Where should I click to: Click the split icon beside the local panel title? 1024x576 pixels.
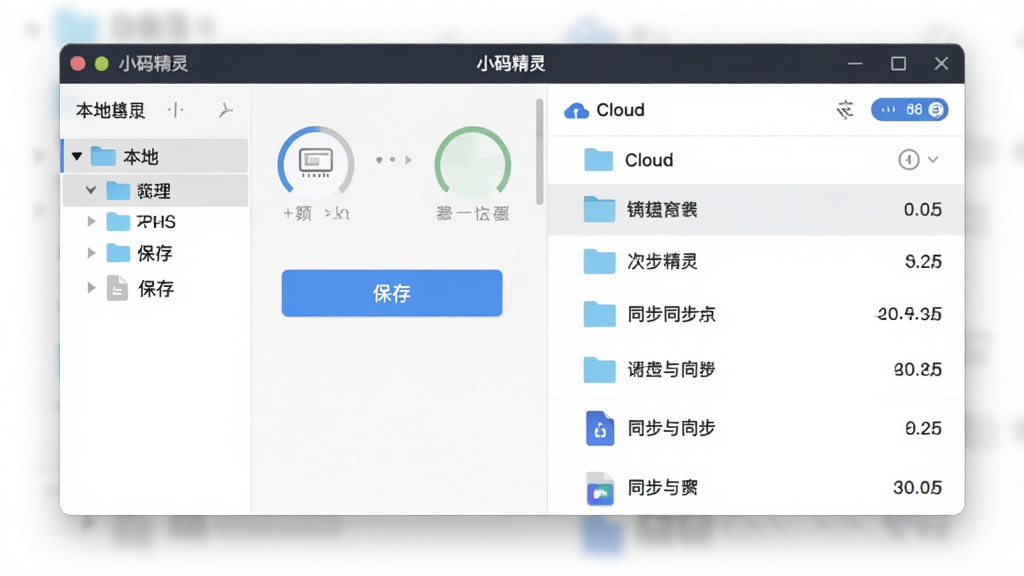point(176,110)
